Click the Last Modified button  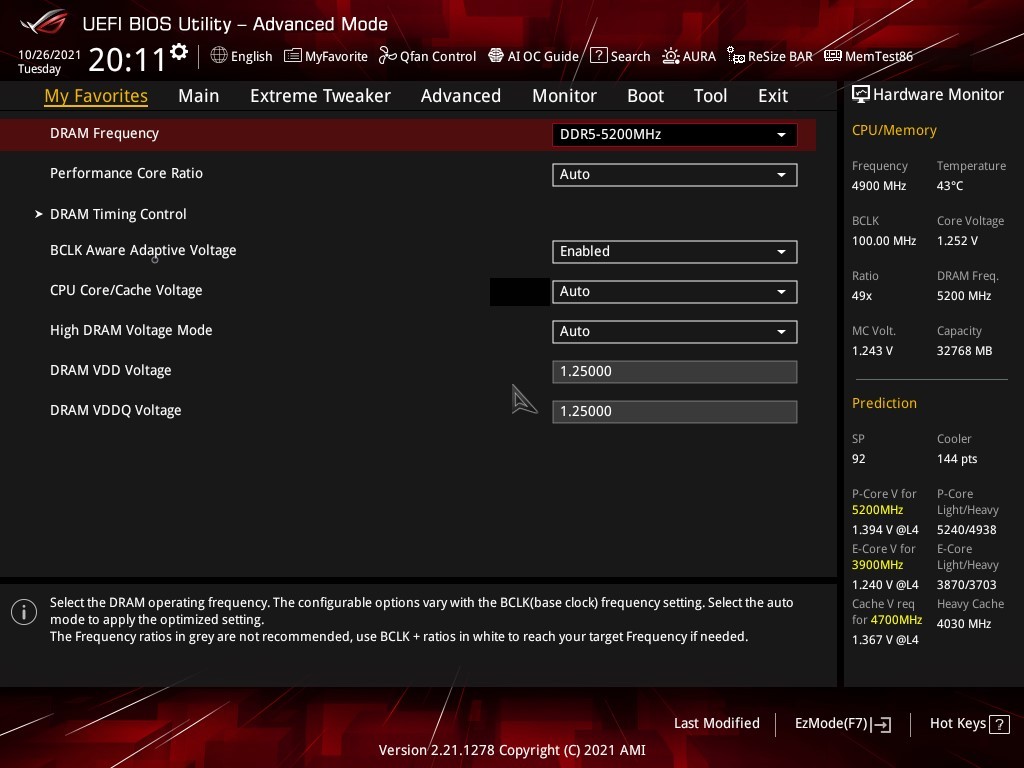click(x=716, y=723)
